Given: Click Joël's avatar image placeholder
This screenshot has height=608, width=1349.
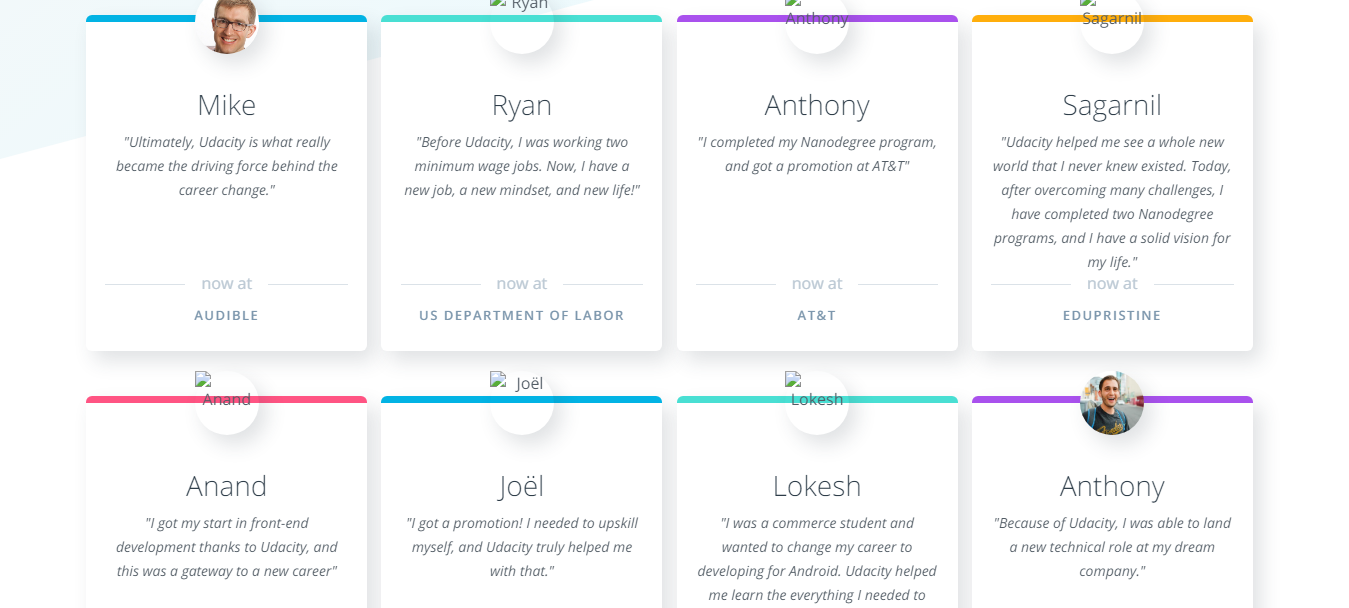Looking at the screenshot, I should click(521, 401).
